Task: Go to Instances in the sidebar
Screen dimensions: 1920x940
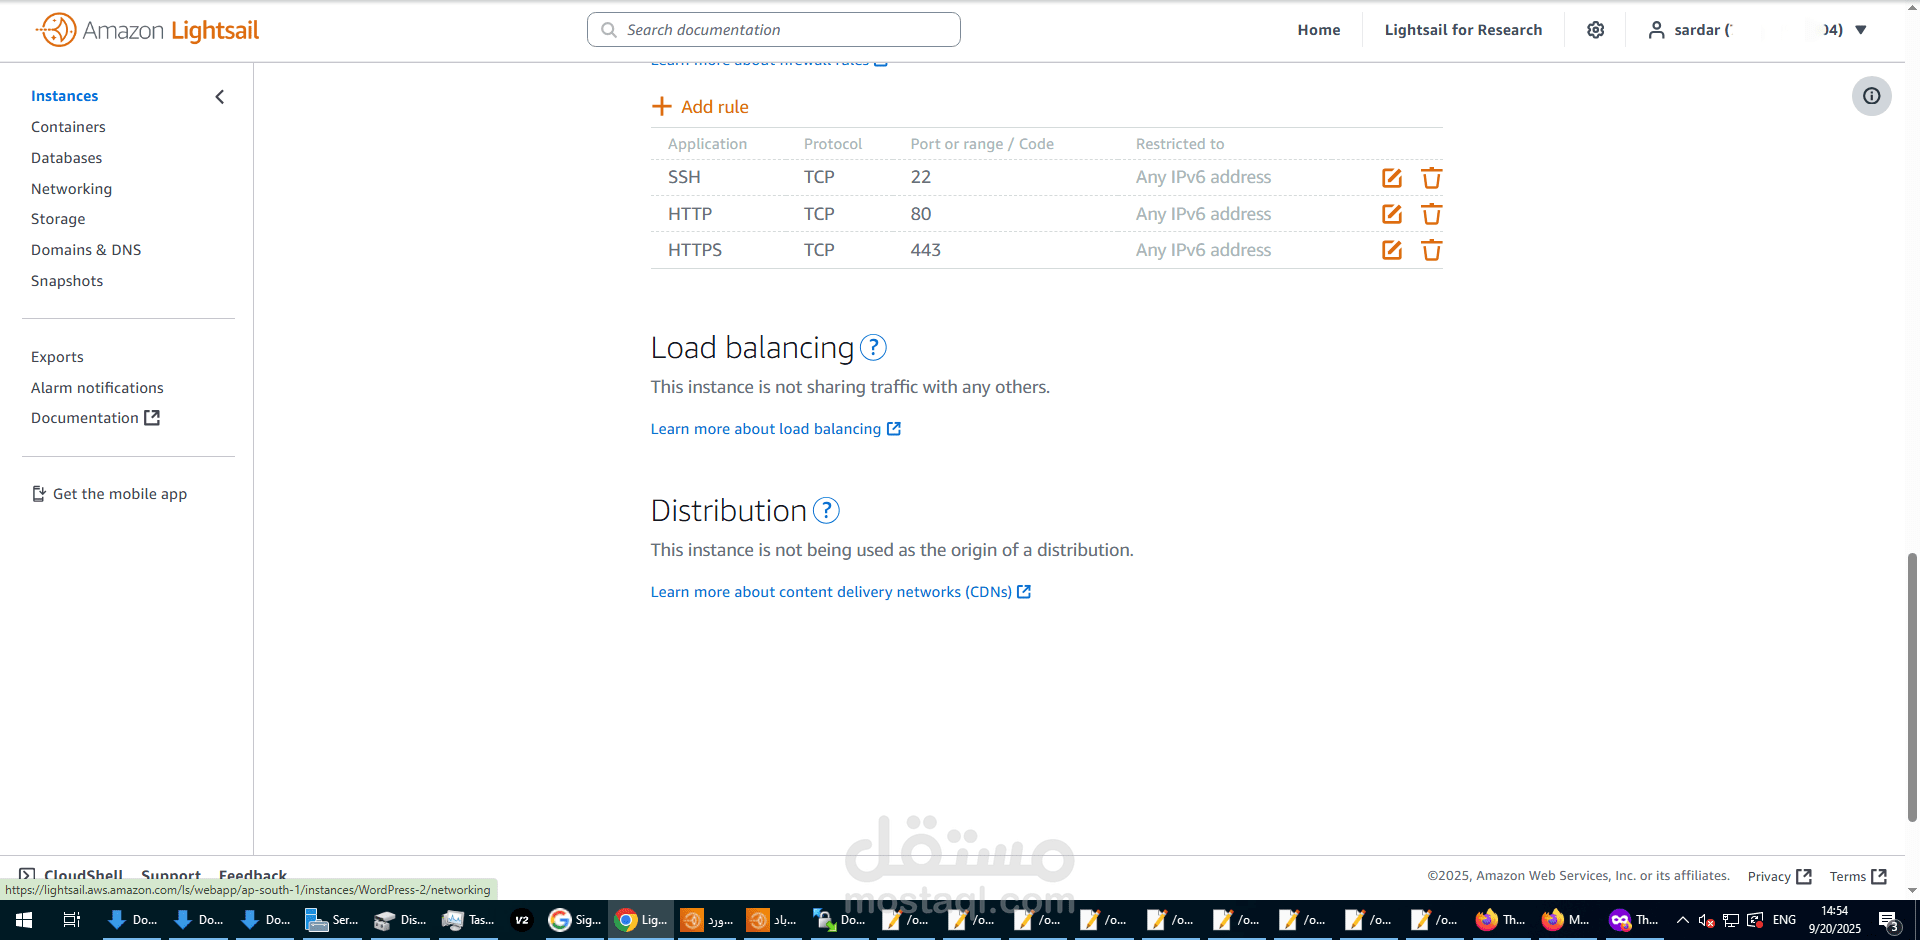Action: (64, 96)
